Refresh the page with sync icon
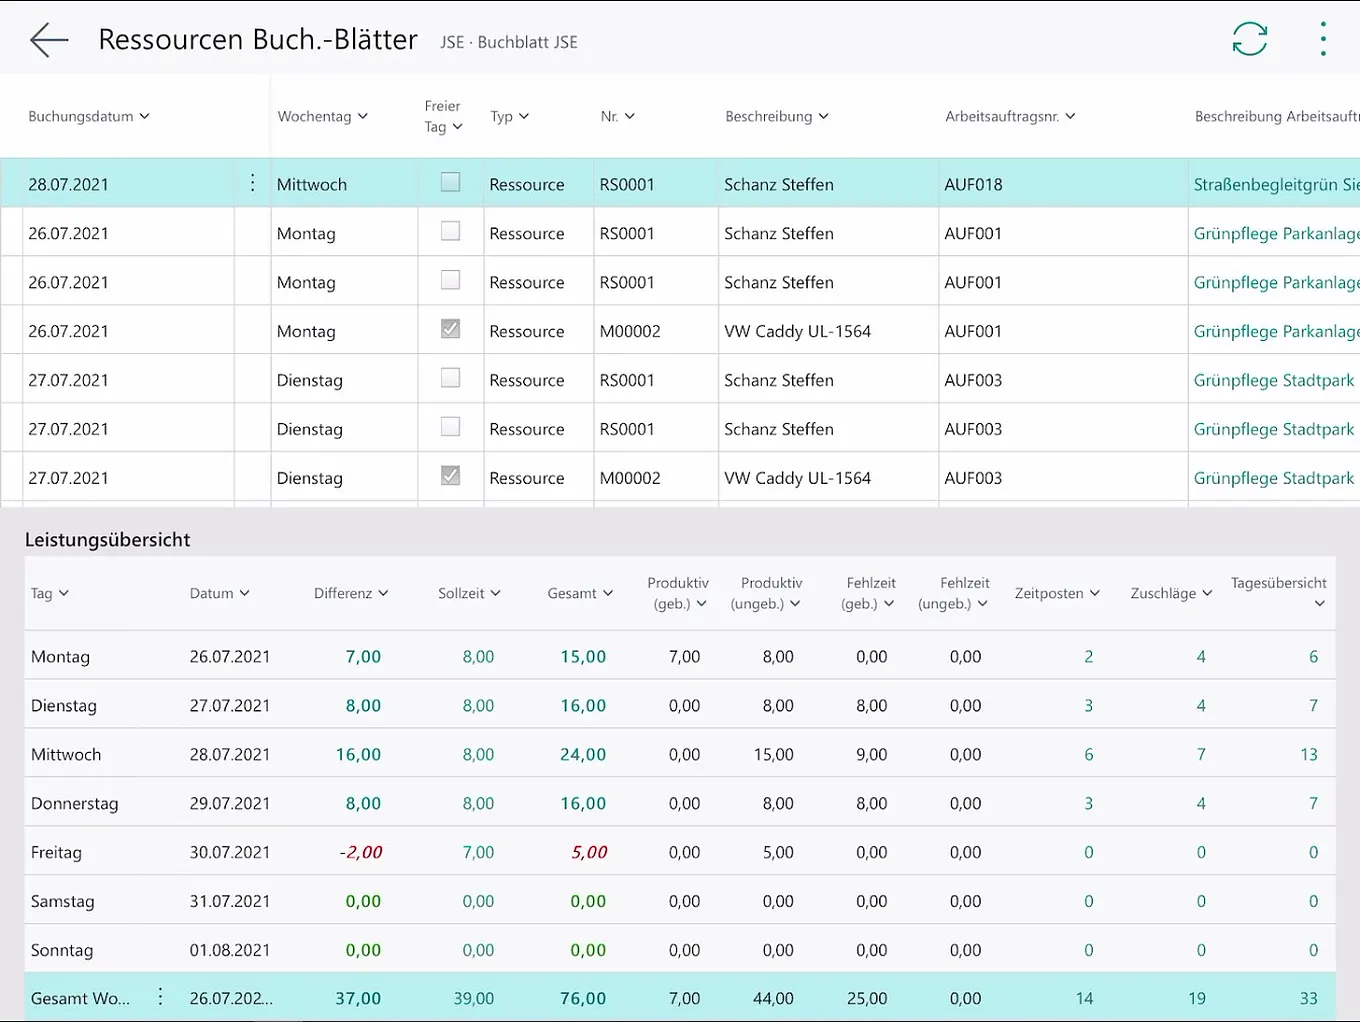Image resolution: width=1360 pixels, height=1022 pixels. [1249, 40]
